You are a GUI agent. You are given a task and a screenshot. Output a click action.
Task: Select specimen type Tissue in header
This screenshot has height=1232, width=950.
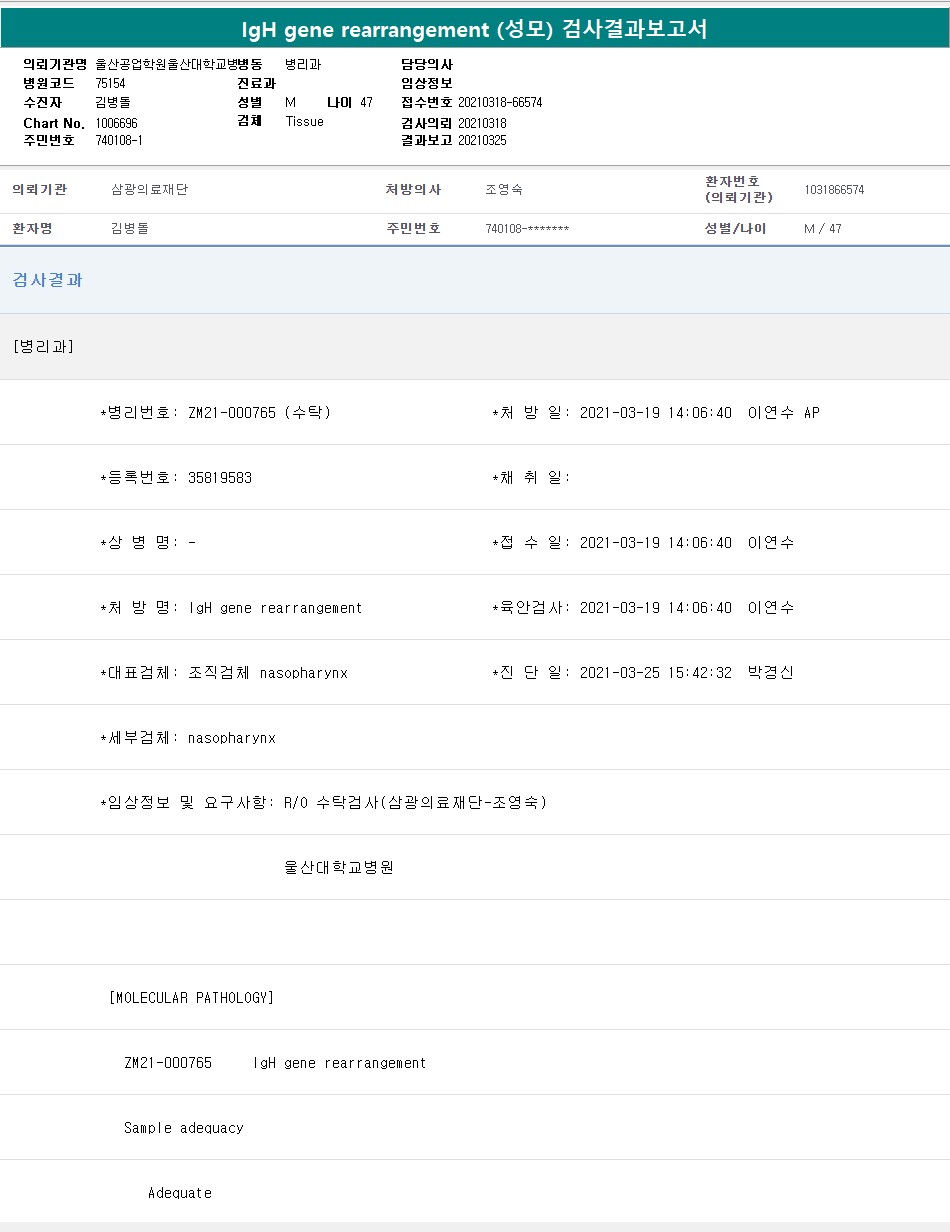tap(304, 122)
